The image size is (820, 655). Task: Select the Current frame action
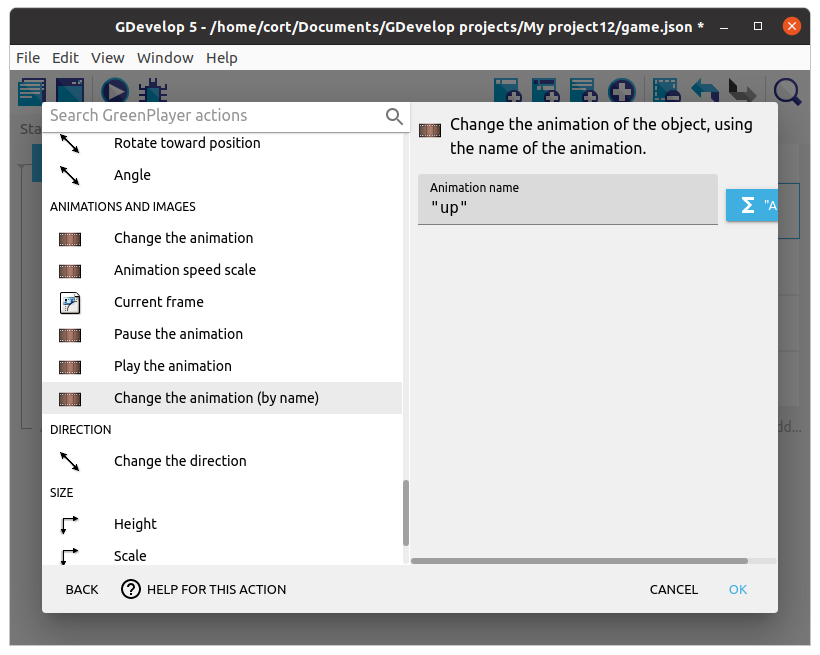222,302
